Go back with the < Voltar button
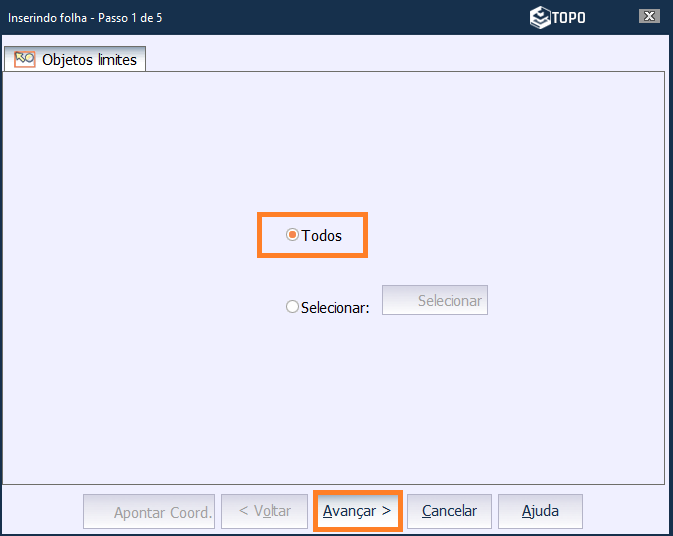 [x=265, y=511]
